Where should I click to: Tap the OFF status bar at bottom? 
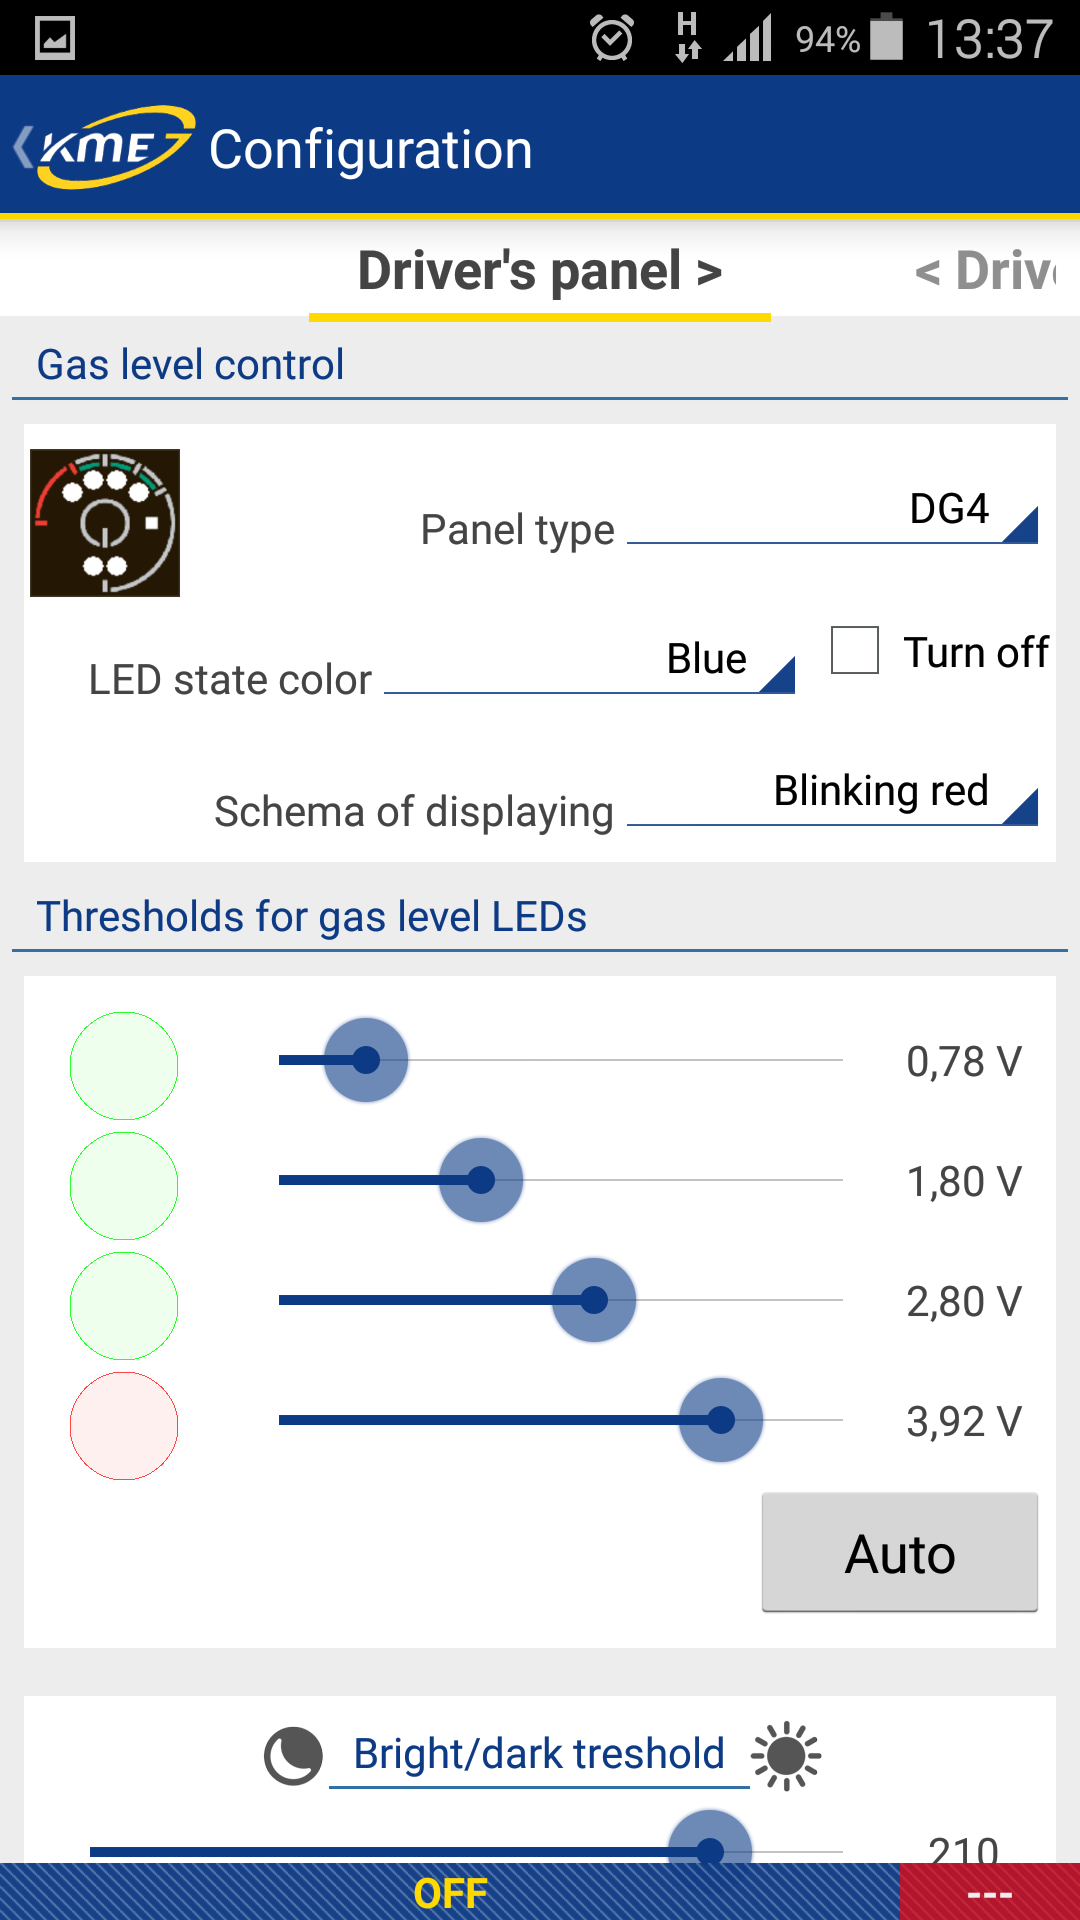[x=450, y=1893]
